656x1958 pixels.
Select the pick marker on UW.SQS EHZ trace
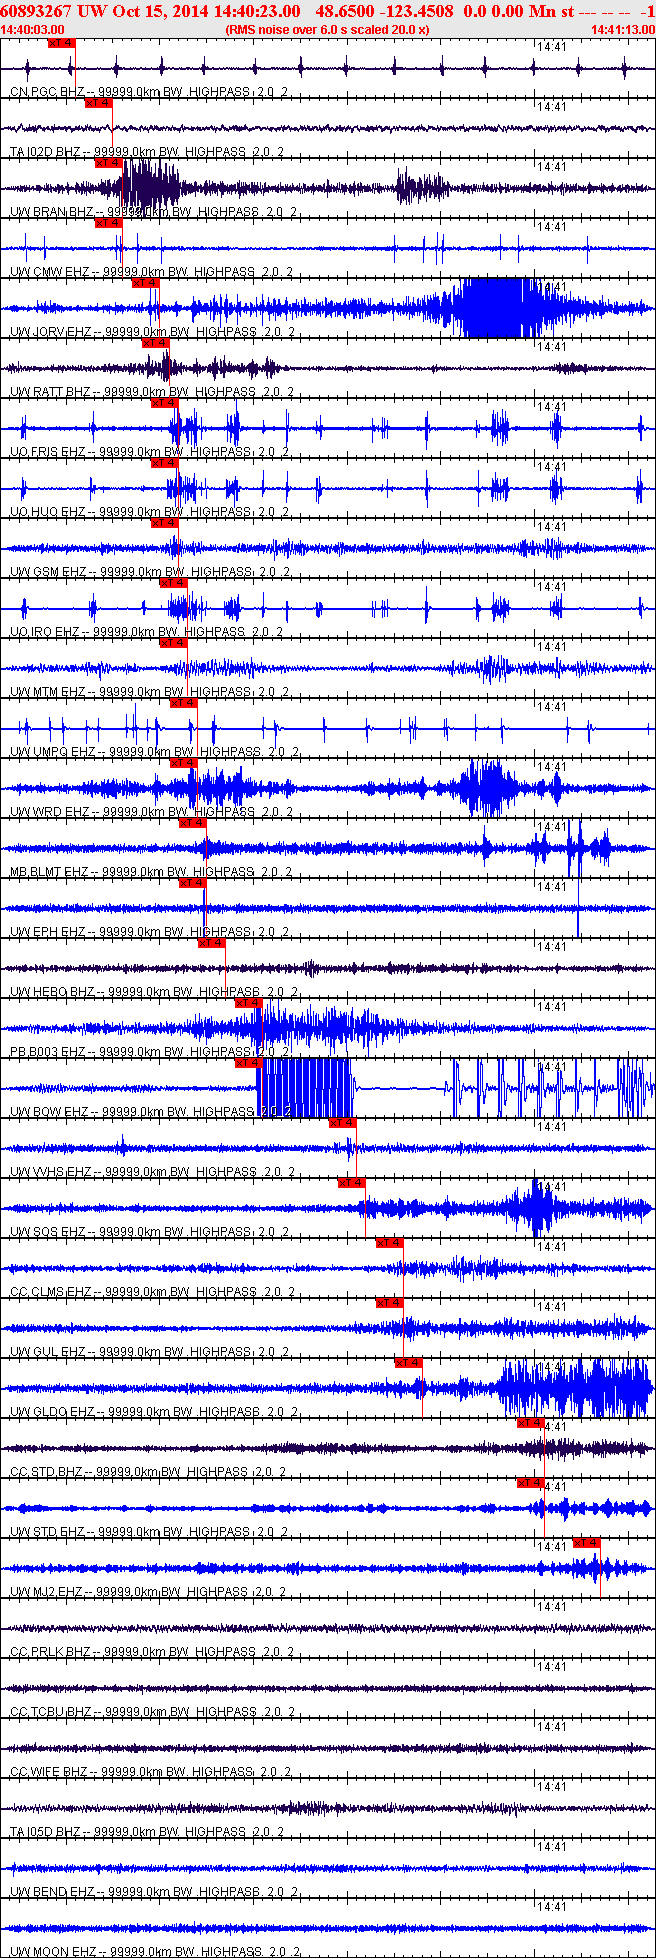(x=352, y=1183)
